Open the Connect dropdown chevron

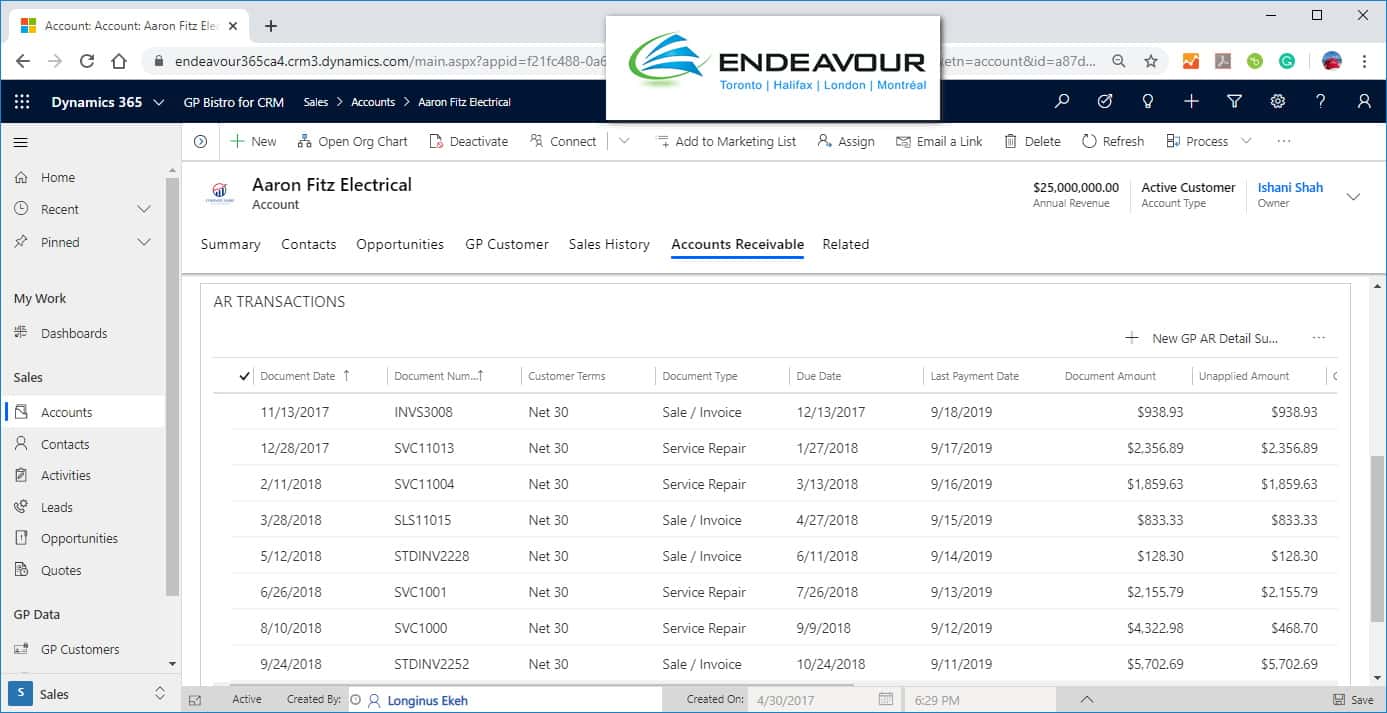tap(624, 141)
